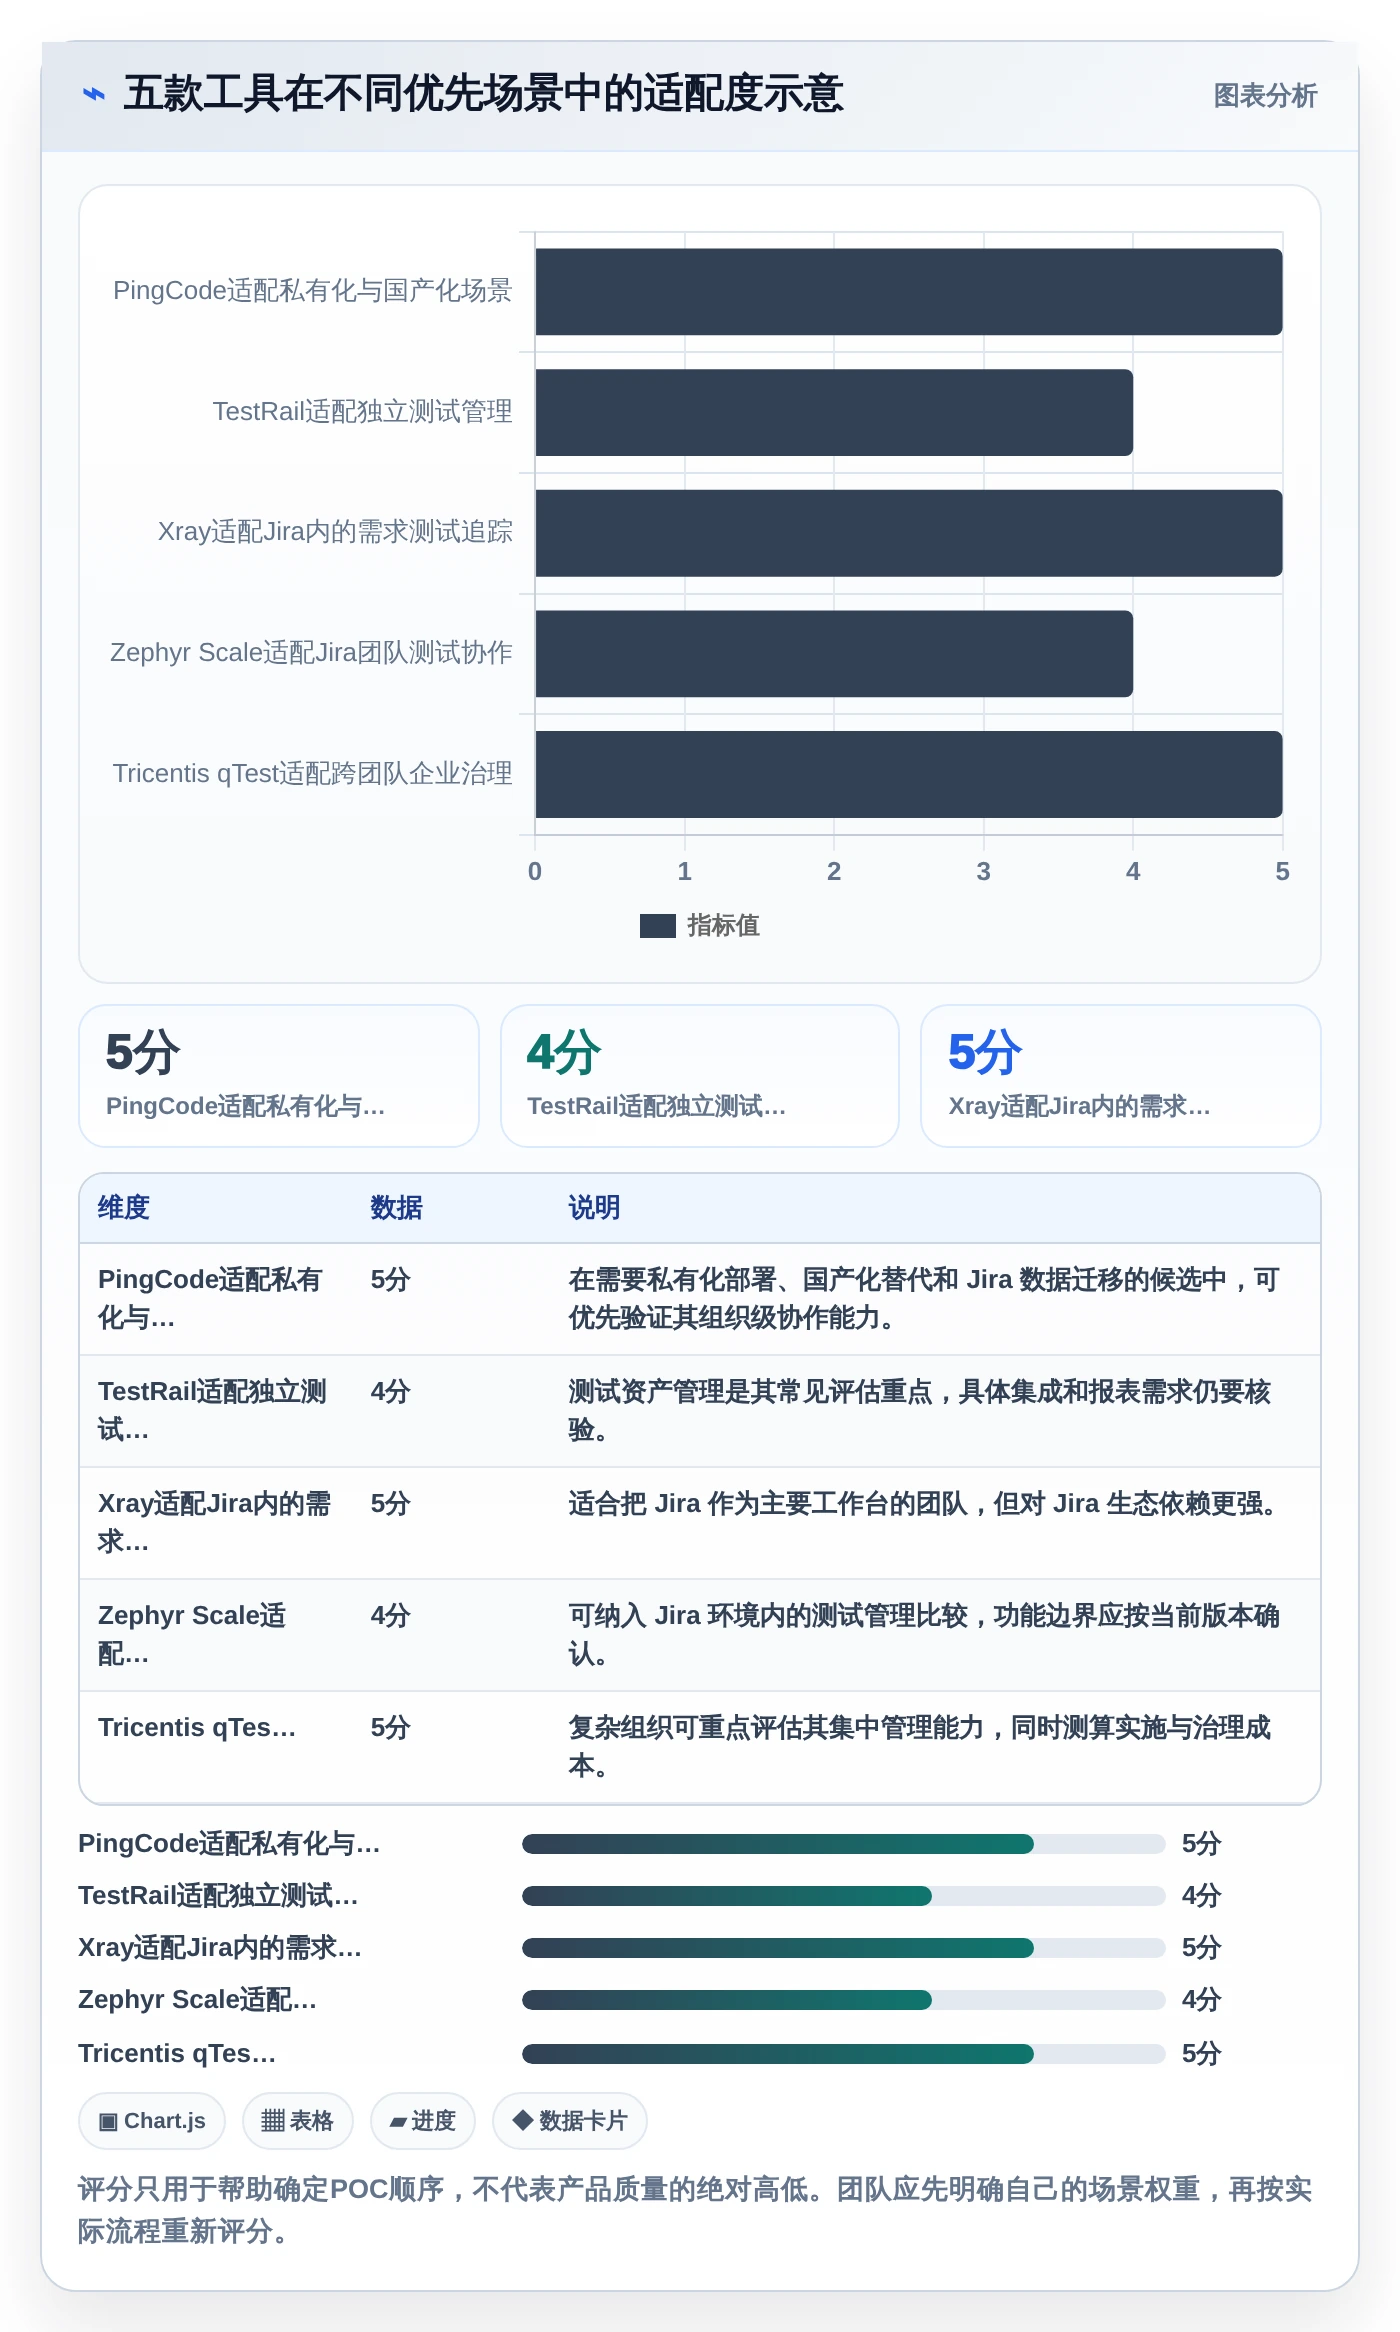
Task: Click the footnote text about POC顺序
Action: pyautogui.click(x=695, y=2210)
